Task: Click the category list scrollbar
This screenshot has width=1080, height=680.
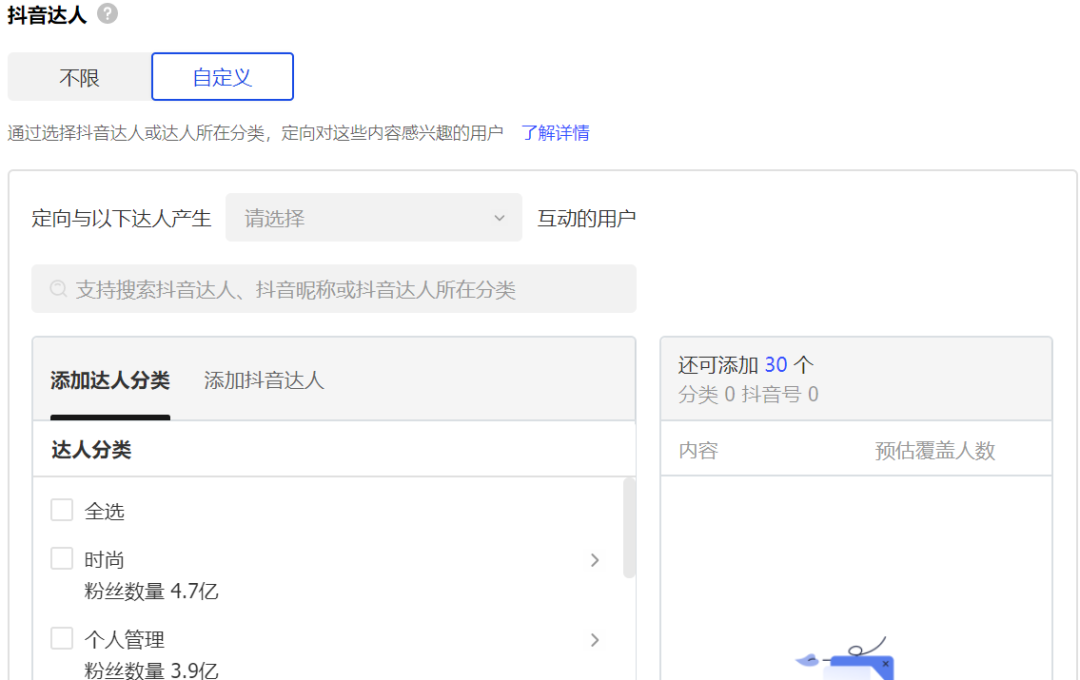Action: (x=629, y=528)
